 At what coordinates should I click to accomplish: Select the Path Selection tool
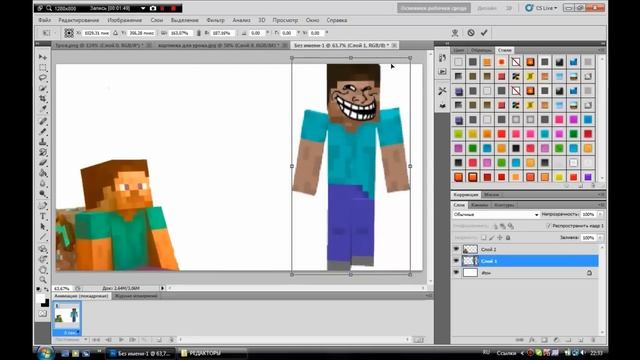tap(42, 227)
